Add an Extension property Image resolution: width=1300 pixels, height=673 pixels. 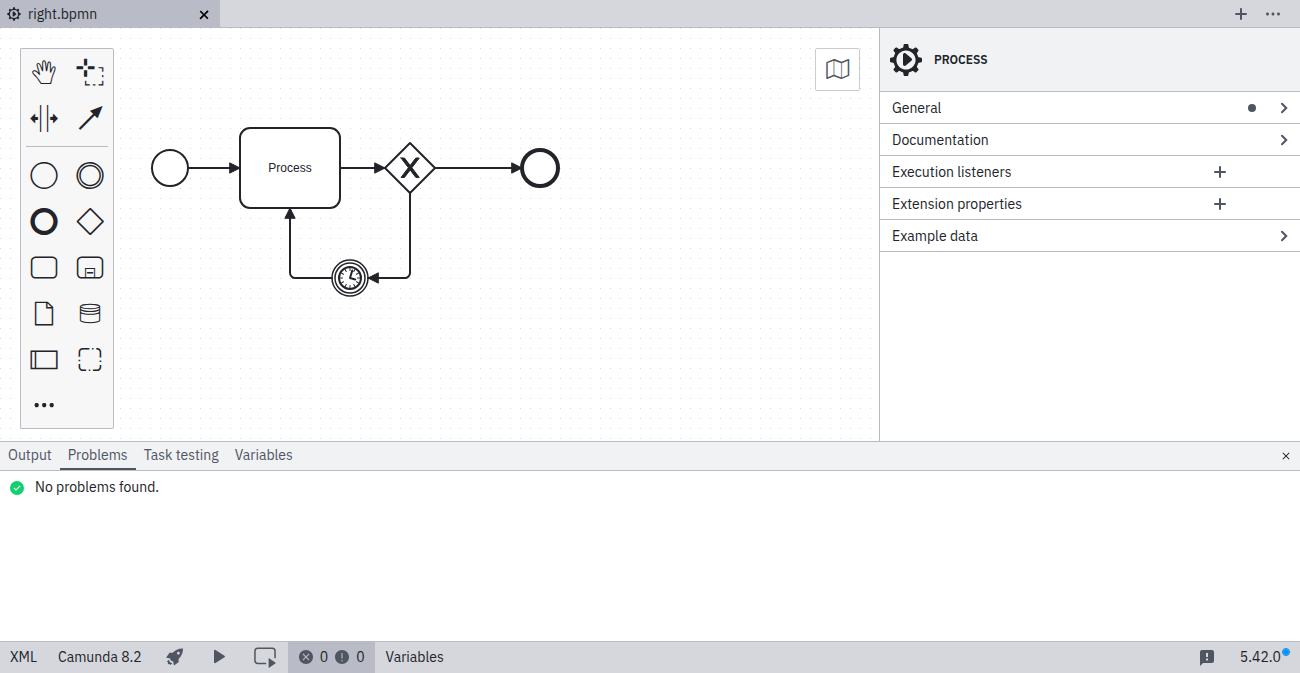1220,203
